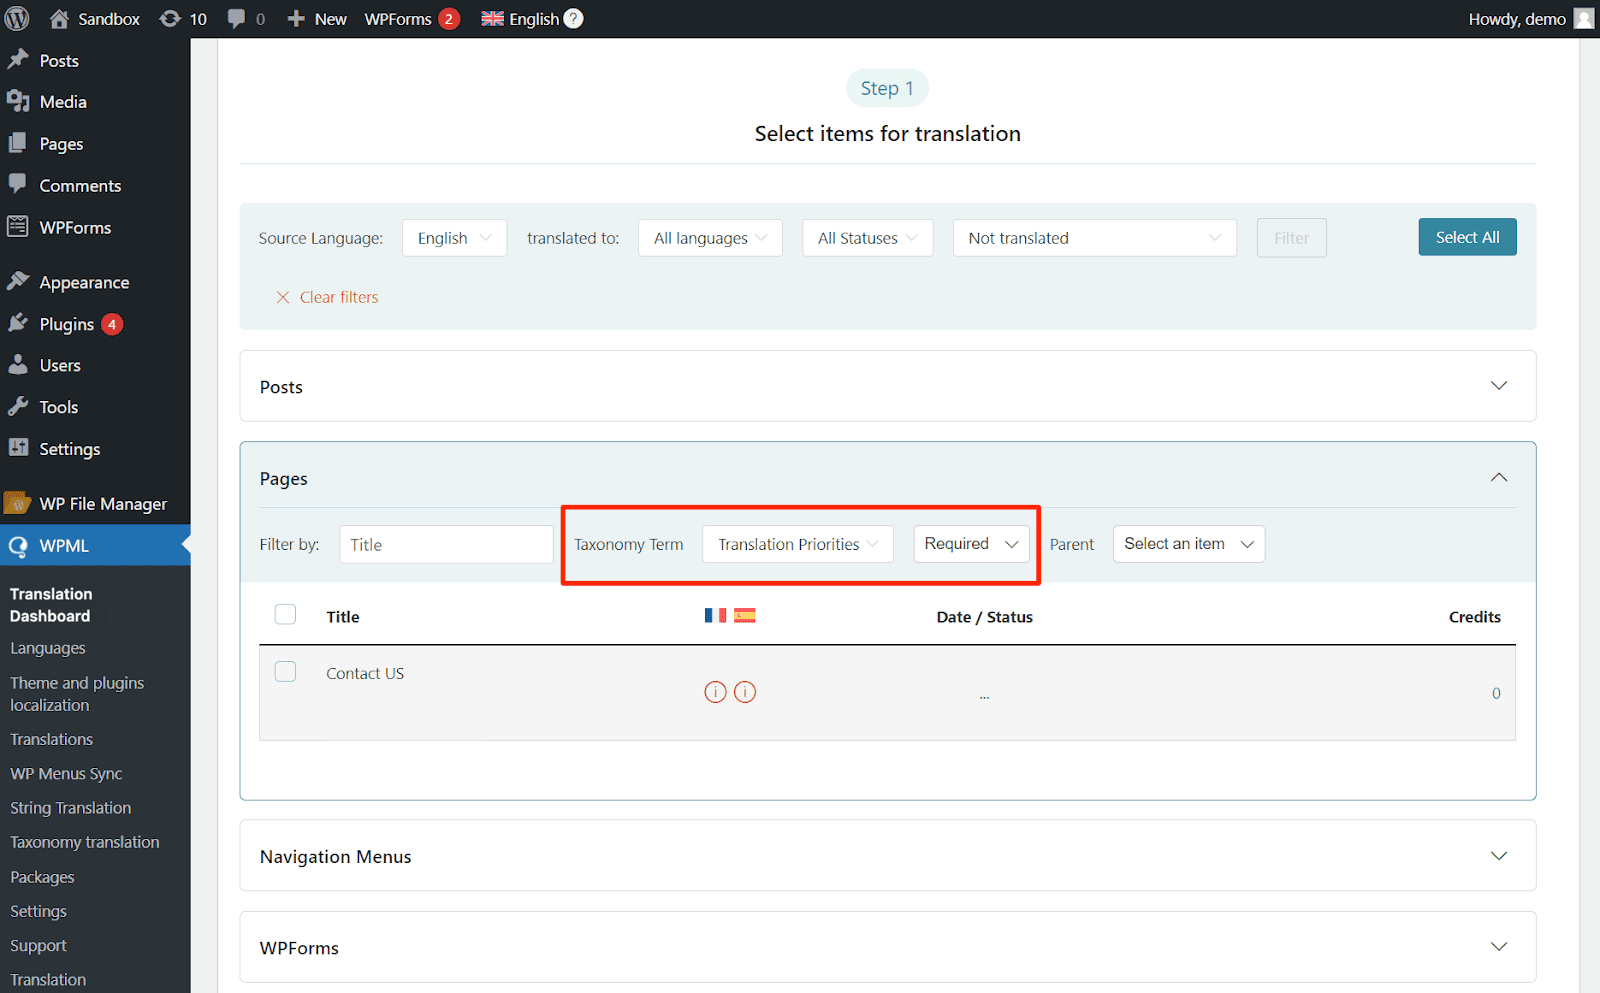Click the Users icon in sidebar
Viewport: 1600px width, 993px height.
point(18,365)
